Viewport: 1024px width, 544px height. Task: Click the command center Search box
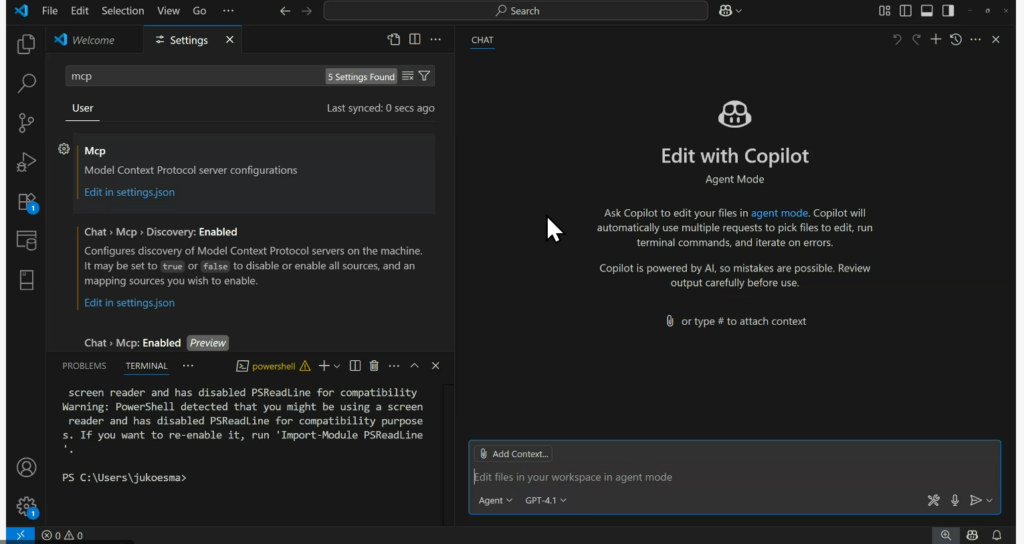pos(516,10)
